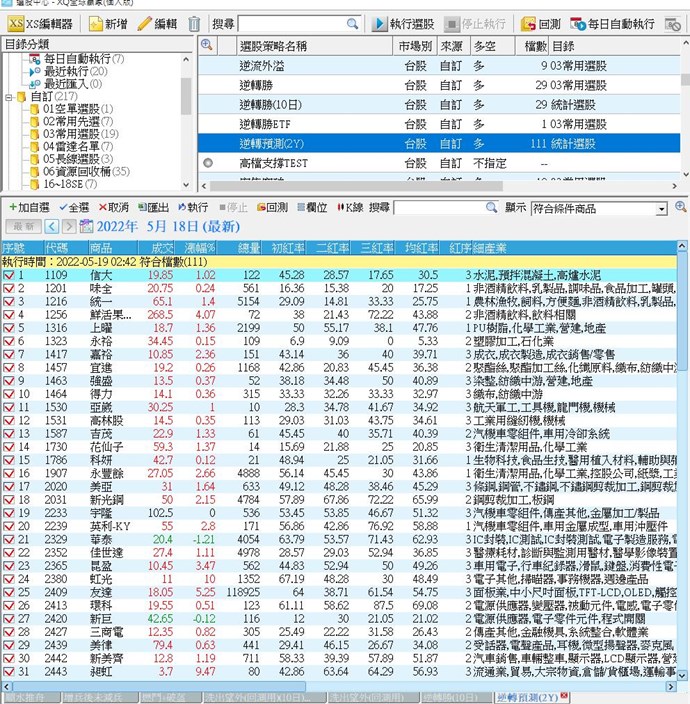The image size is (690, 704).
Task: Collapse the 自訂 folder in the tree
Action: pyautogui.click(x=9, y=97)
